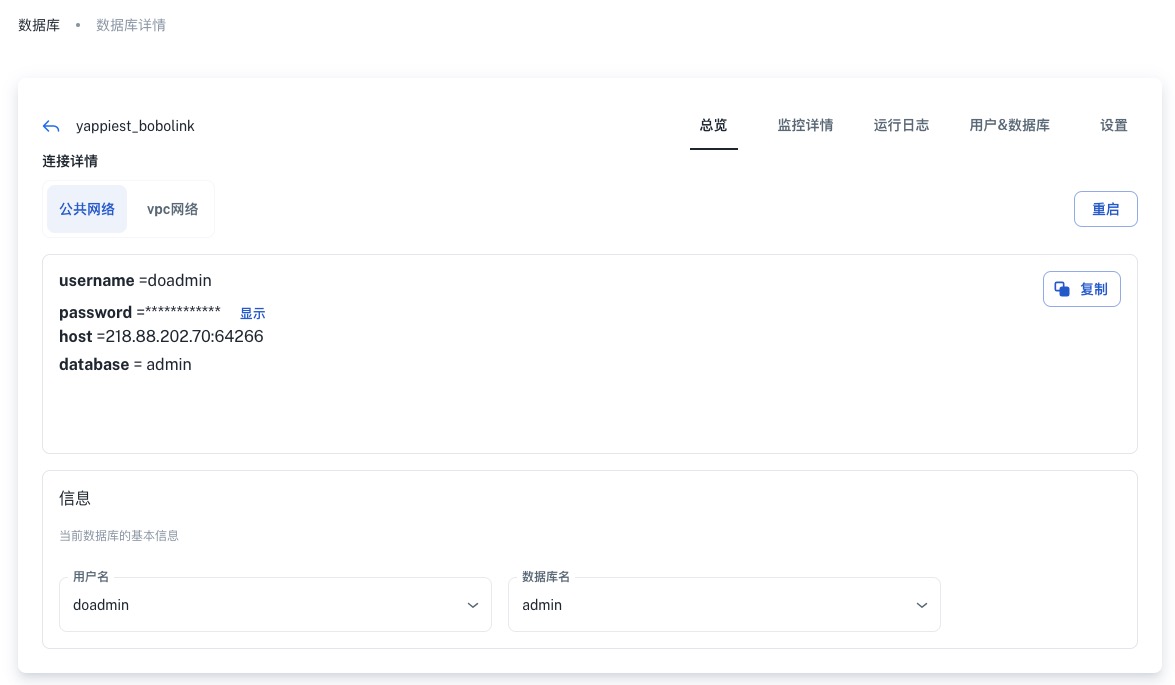Select the host value 218.88.202.70:64266

pyautogui.click(x=184, y=337)
